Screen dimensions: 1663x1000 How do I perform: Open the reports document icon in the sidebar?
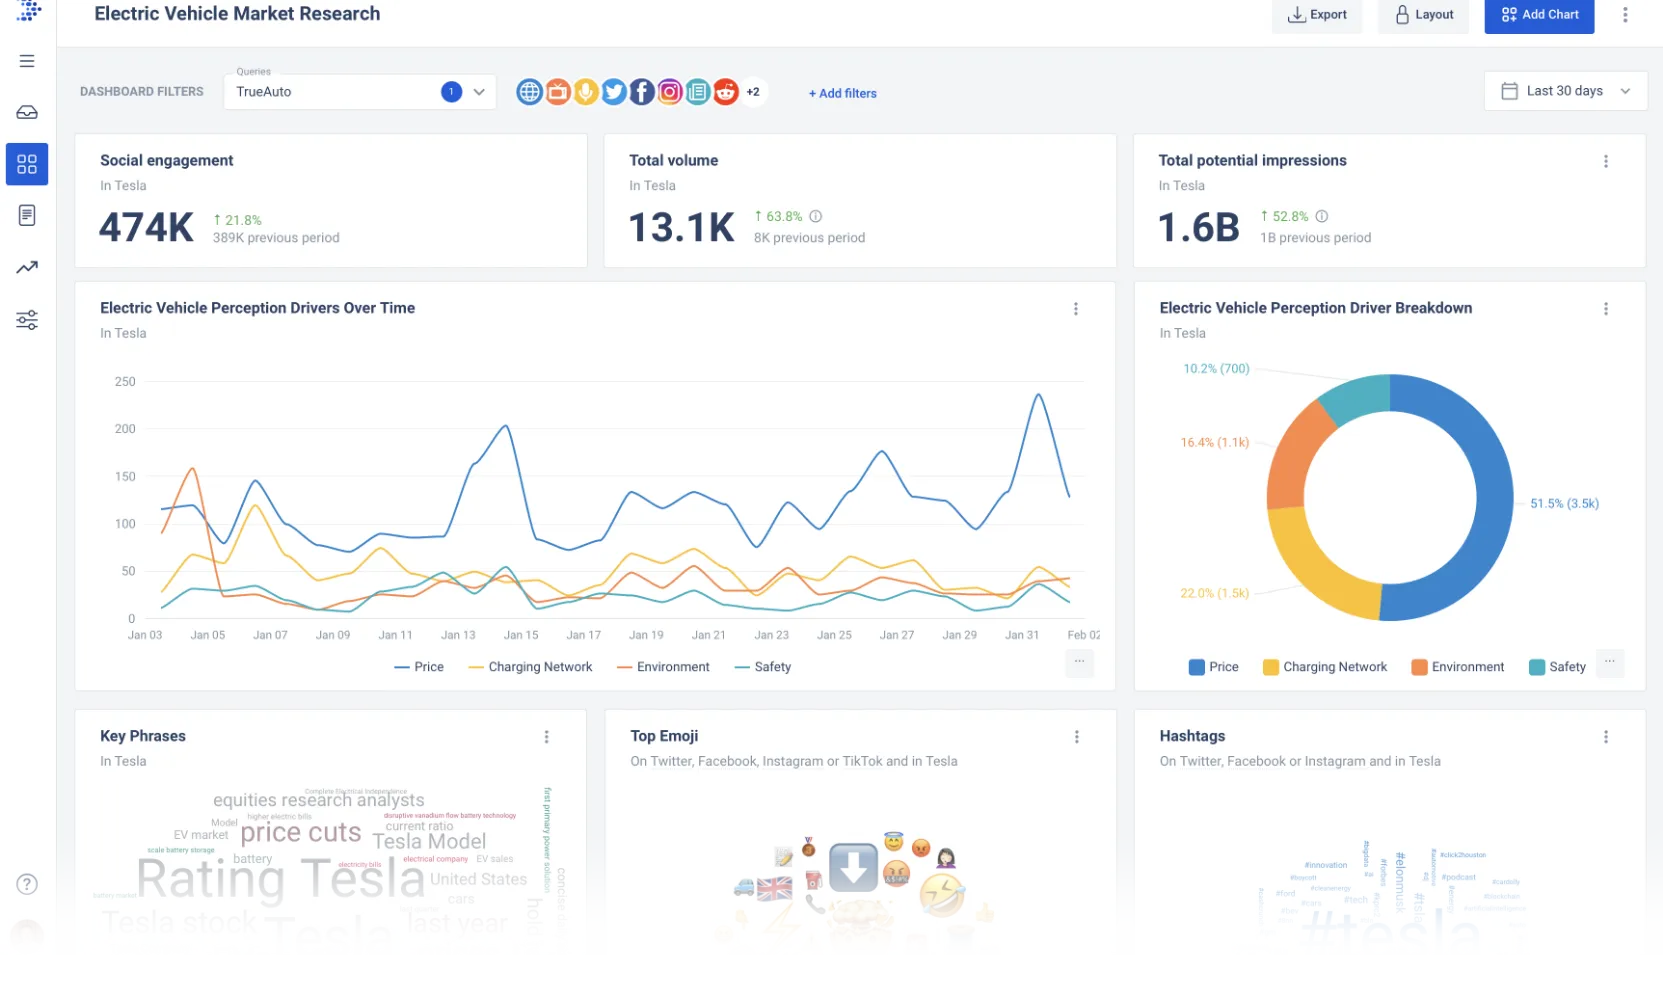coord(27,215)
